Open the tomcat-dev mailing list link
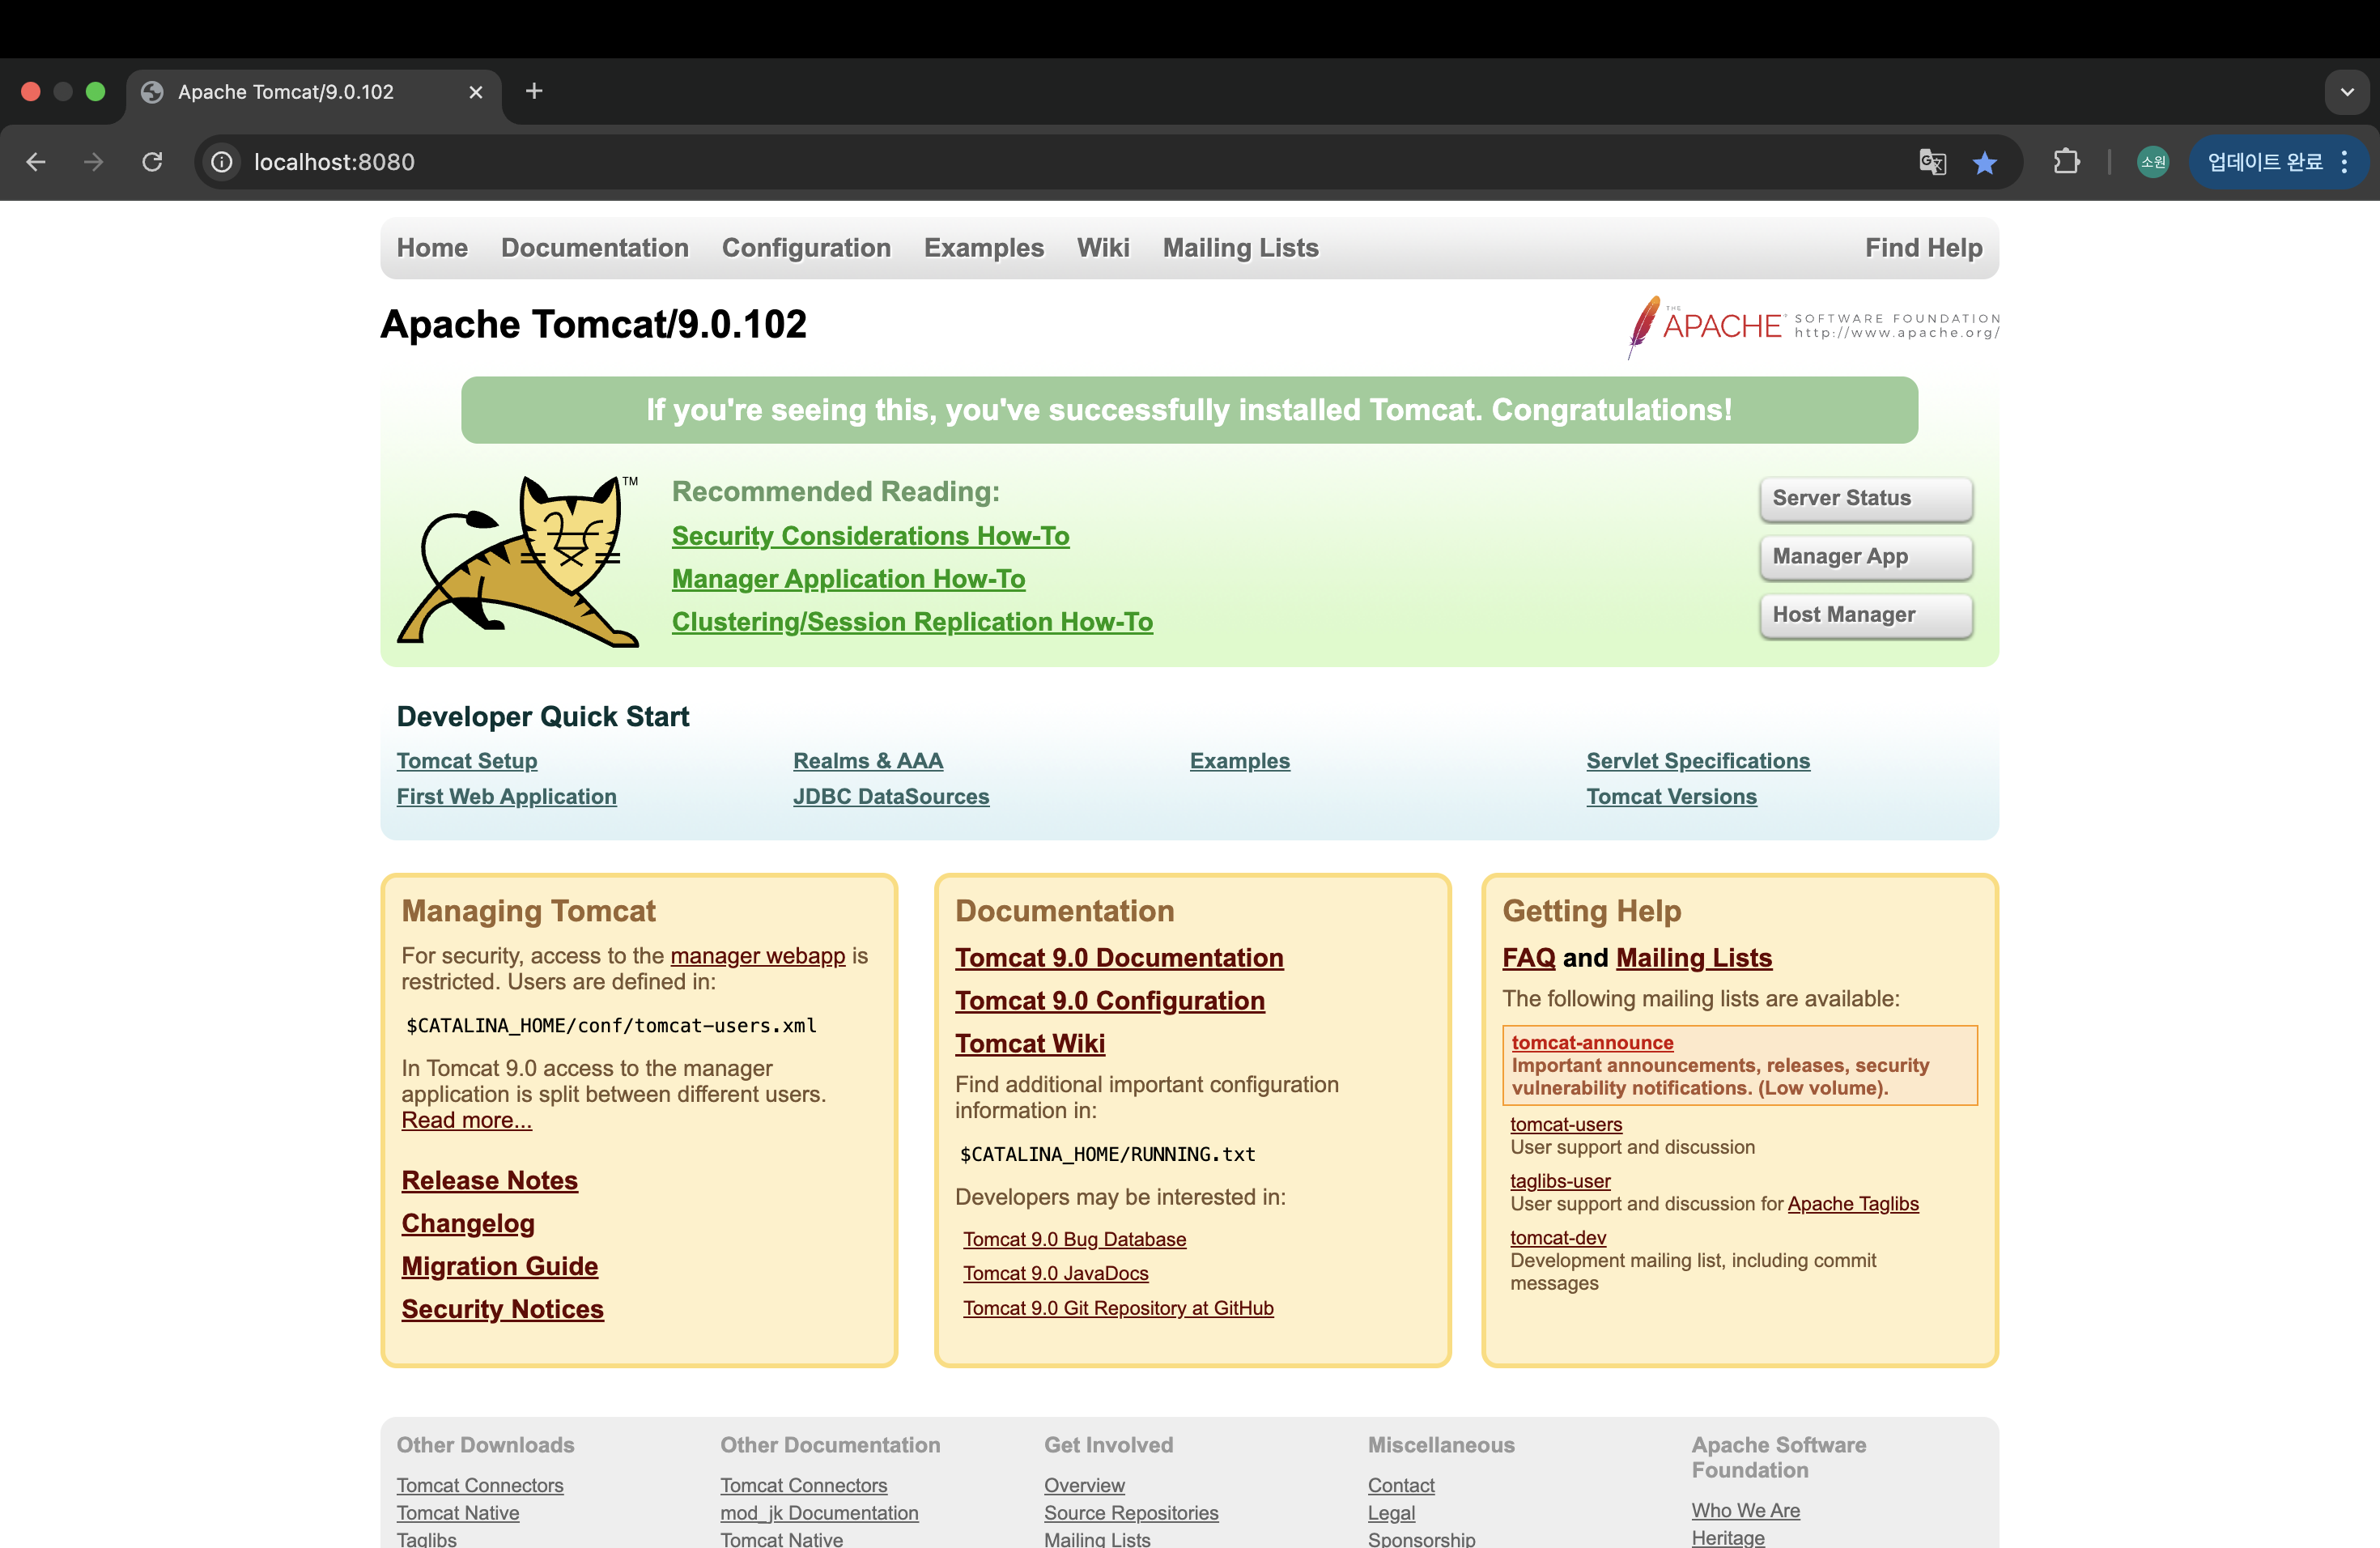2380x1548 pixels. click(1558, 1238)
